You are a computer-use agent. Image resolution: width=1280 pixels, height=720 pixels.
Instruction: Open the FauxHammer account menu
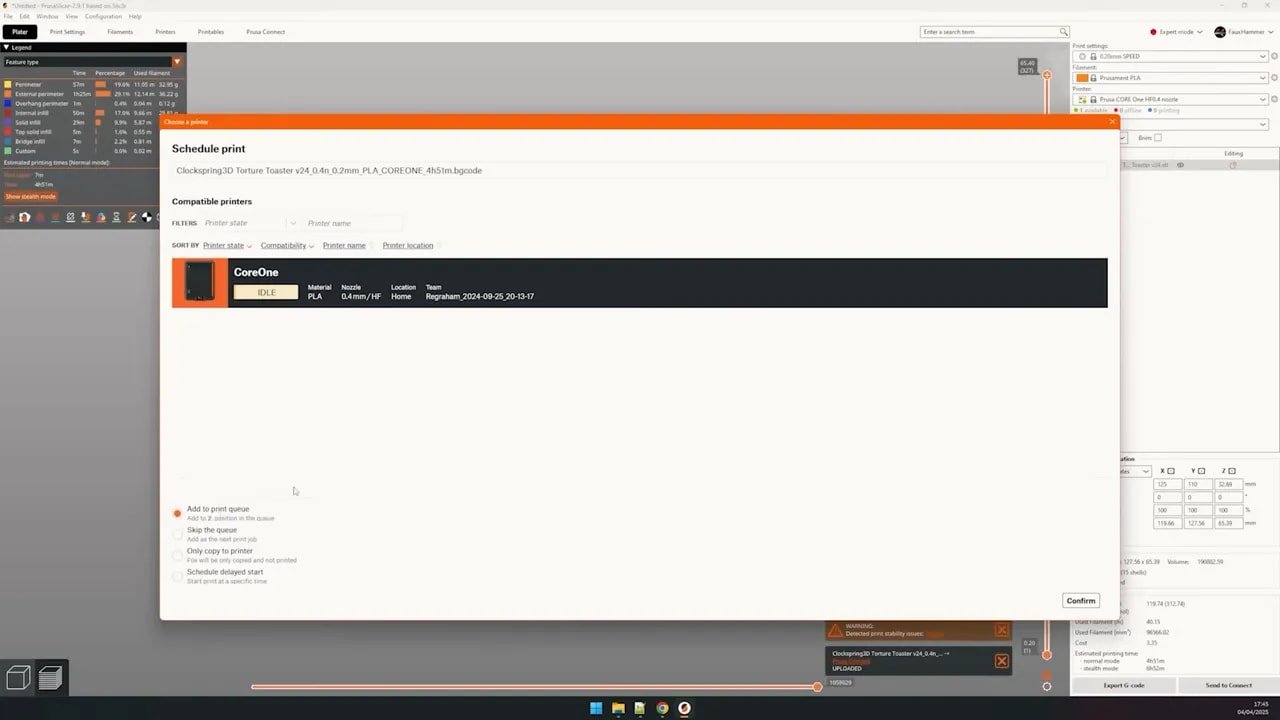(x=1244, y=32)
